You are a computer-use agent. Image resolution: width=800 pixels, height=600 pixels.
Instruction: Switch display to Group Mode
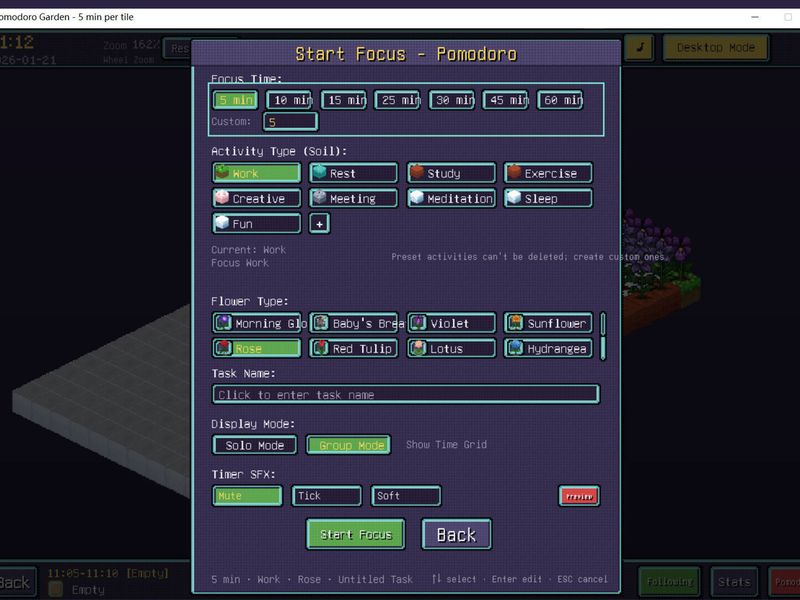(349, 445)
